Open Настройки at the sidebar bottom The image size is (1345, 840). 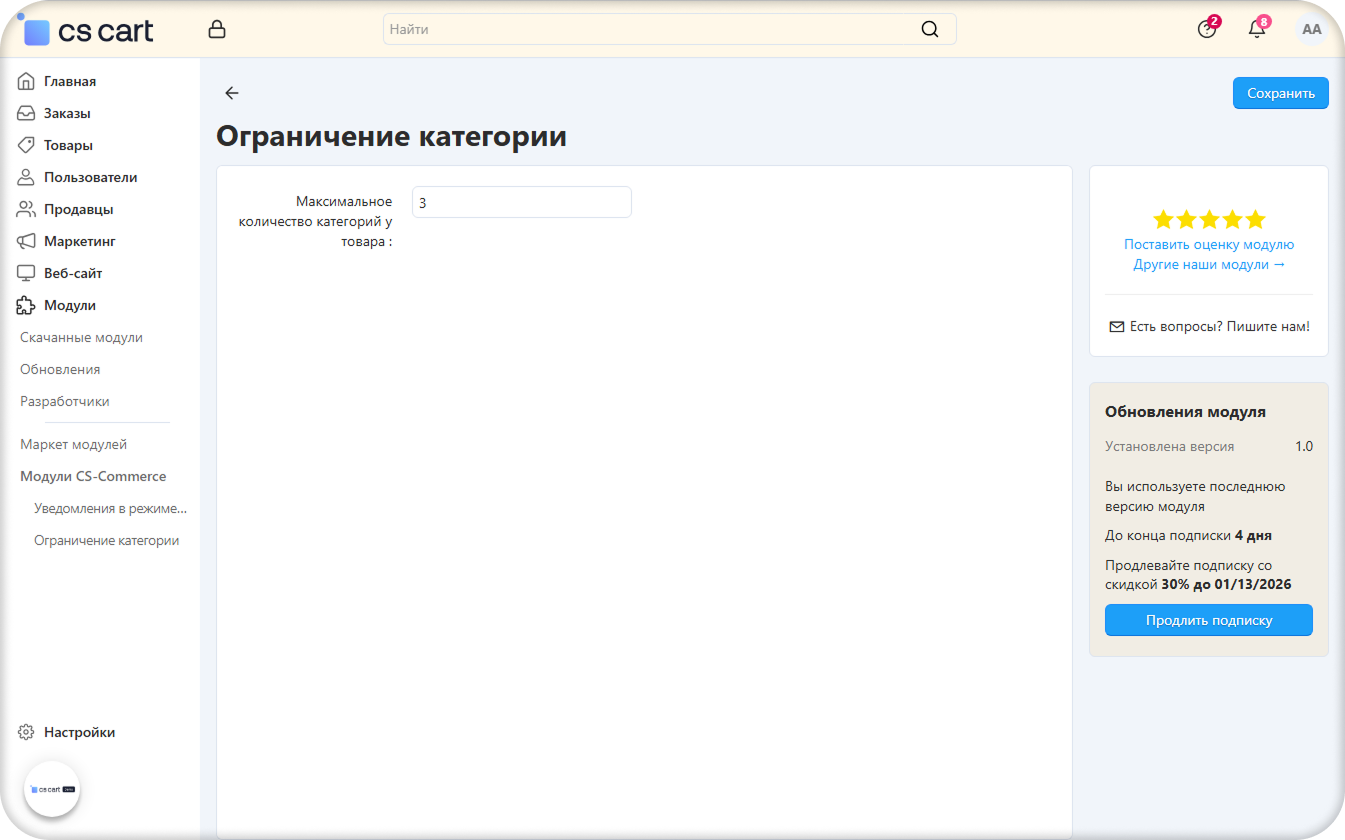[x=79, y=733]
